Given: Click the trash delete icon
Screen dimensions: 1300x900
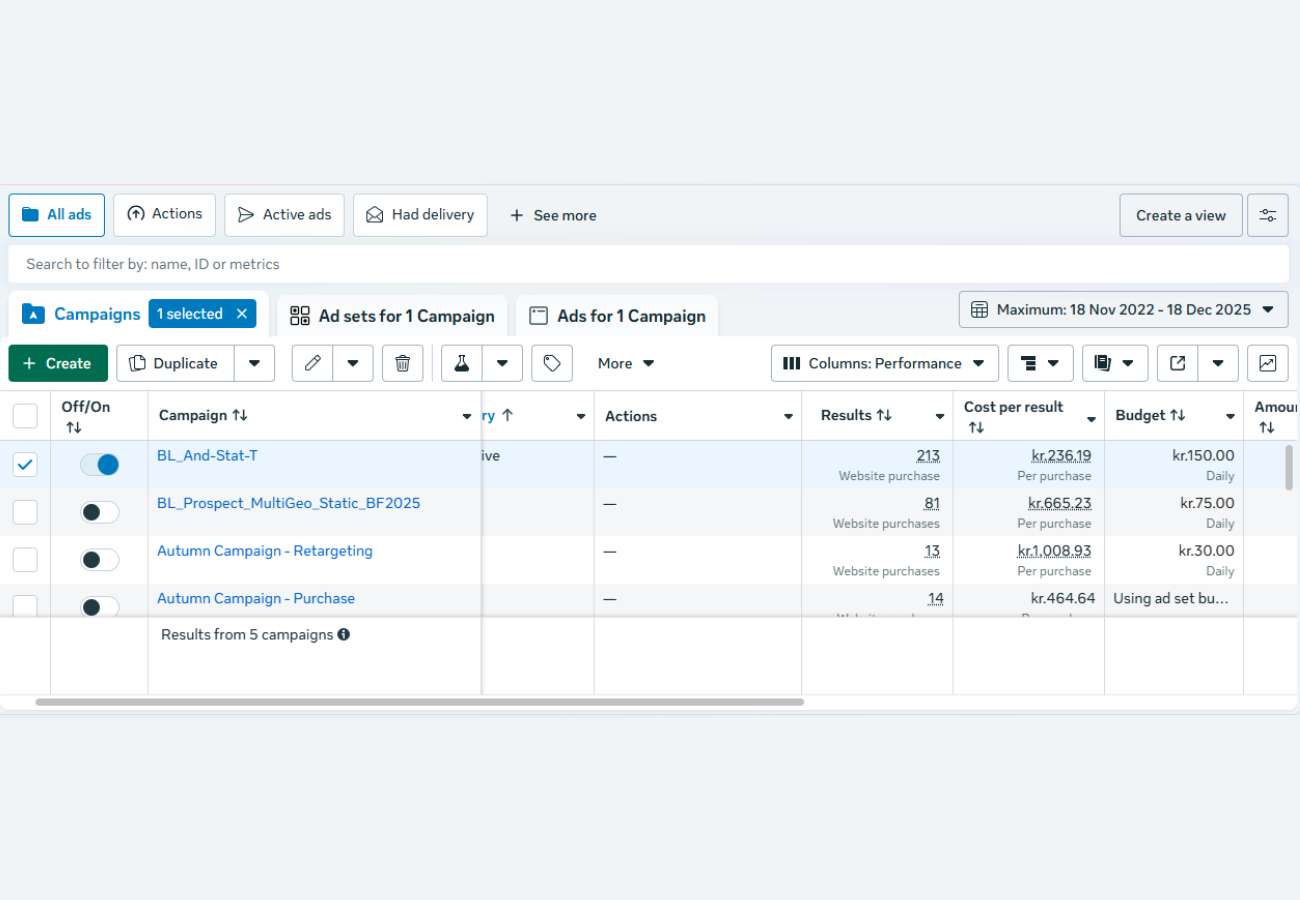Looking at the screenshot, I should [x=402, y=363].
